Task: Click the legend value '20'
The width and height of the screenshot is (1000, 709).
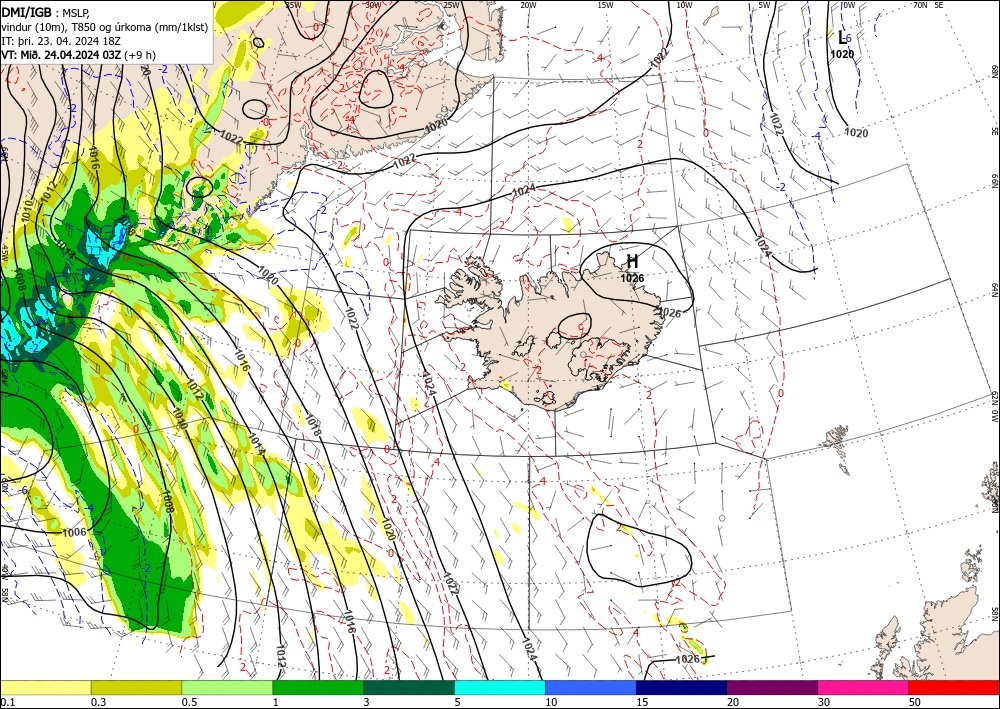Action: (733, 702)
